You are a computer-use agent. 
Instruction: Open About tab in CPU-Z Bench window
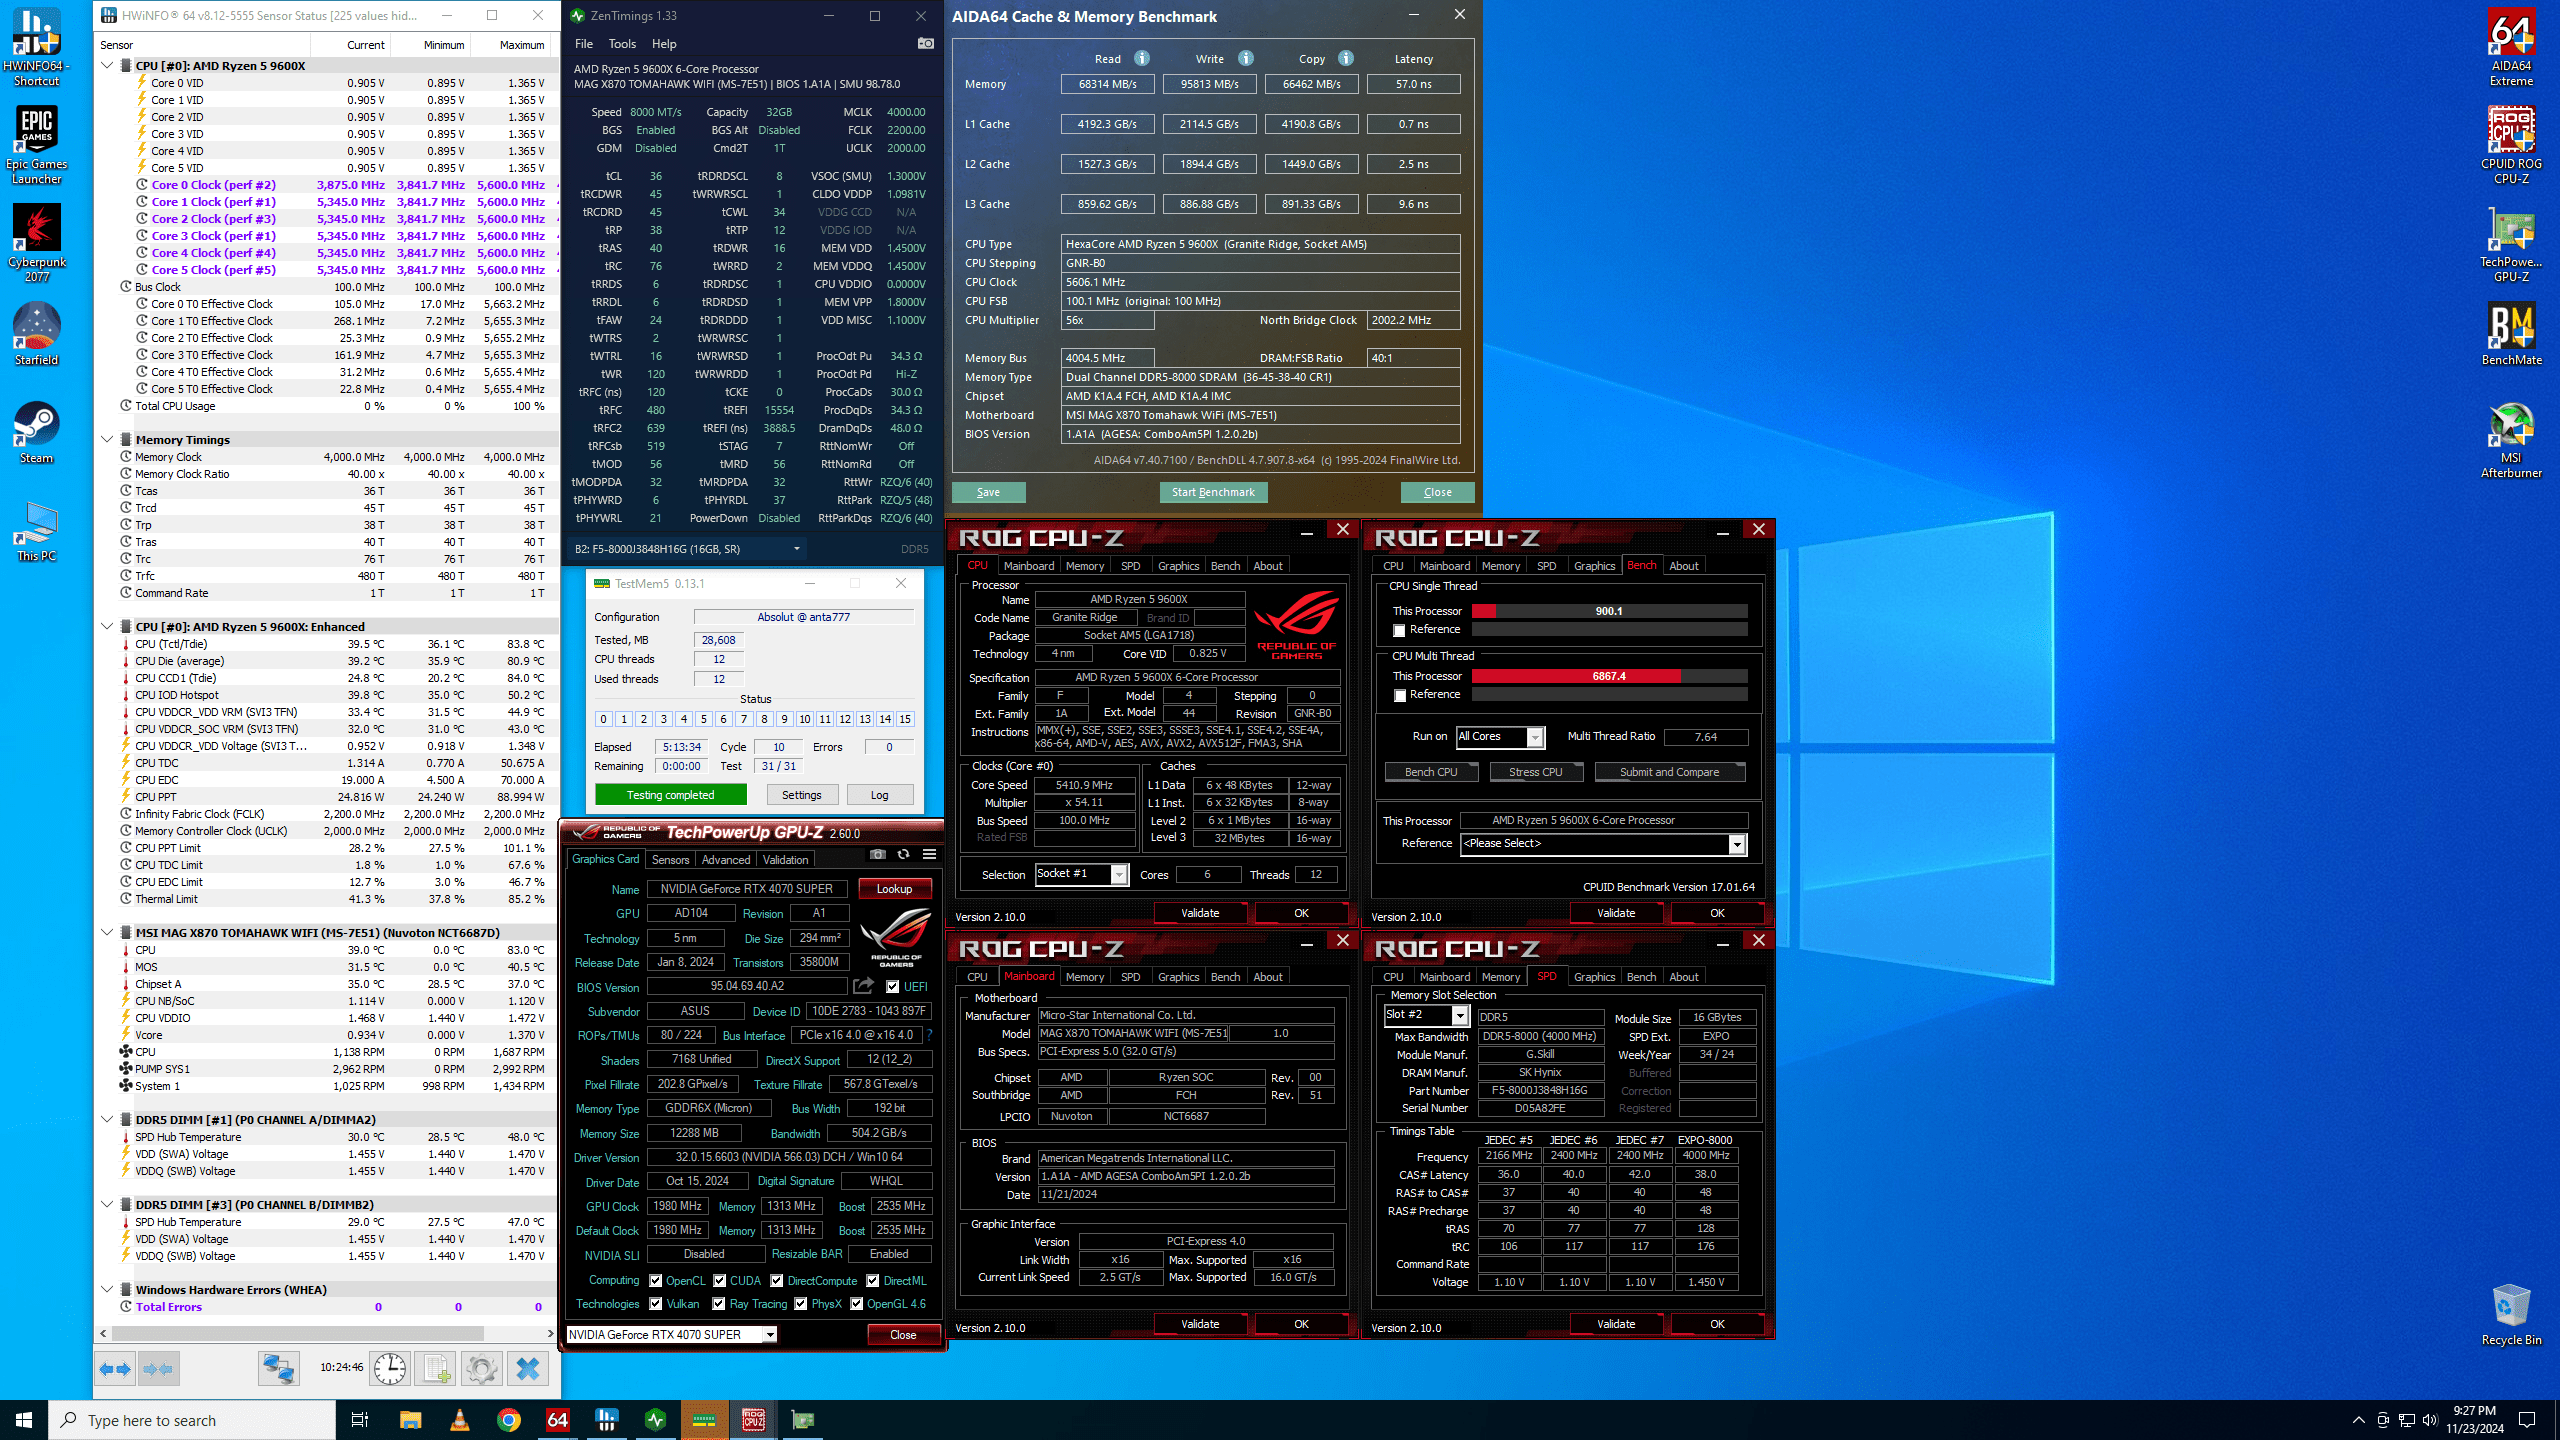click(x=1684, y=566)
